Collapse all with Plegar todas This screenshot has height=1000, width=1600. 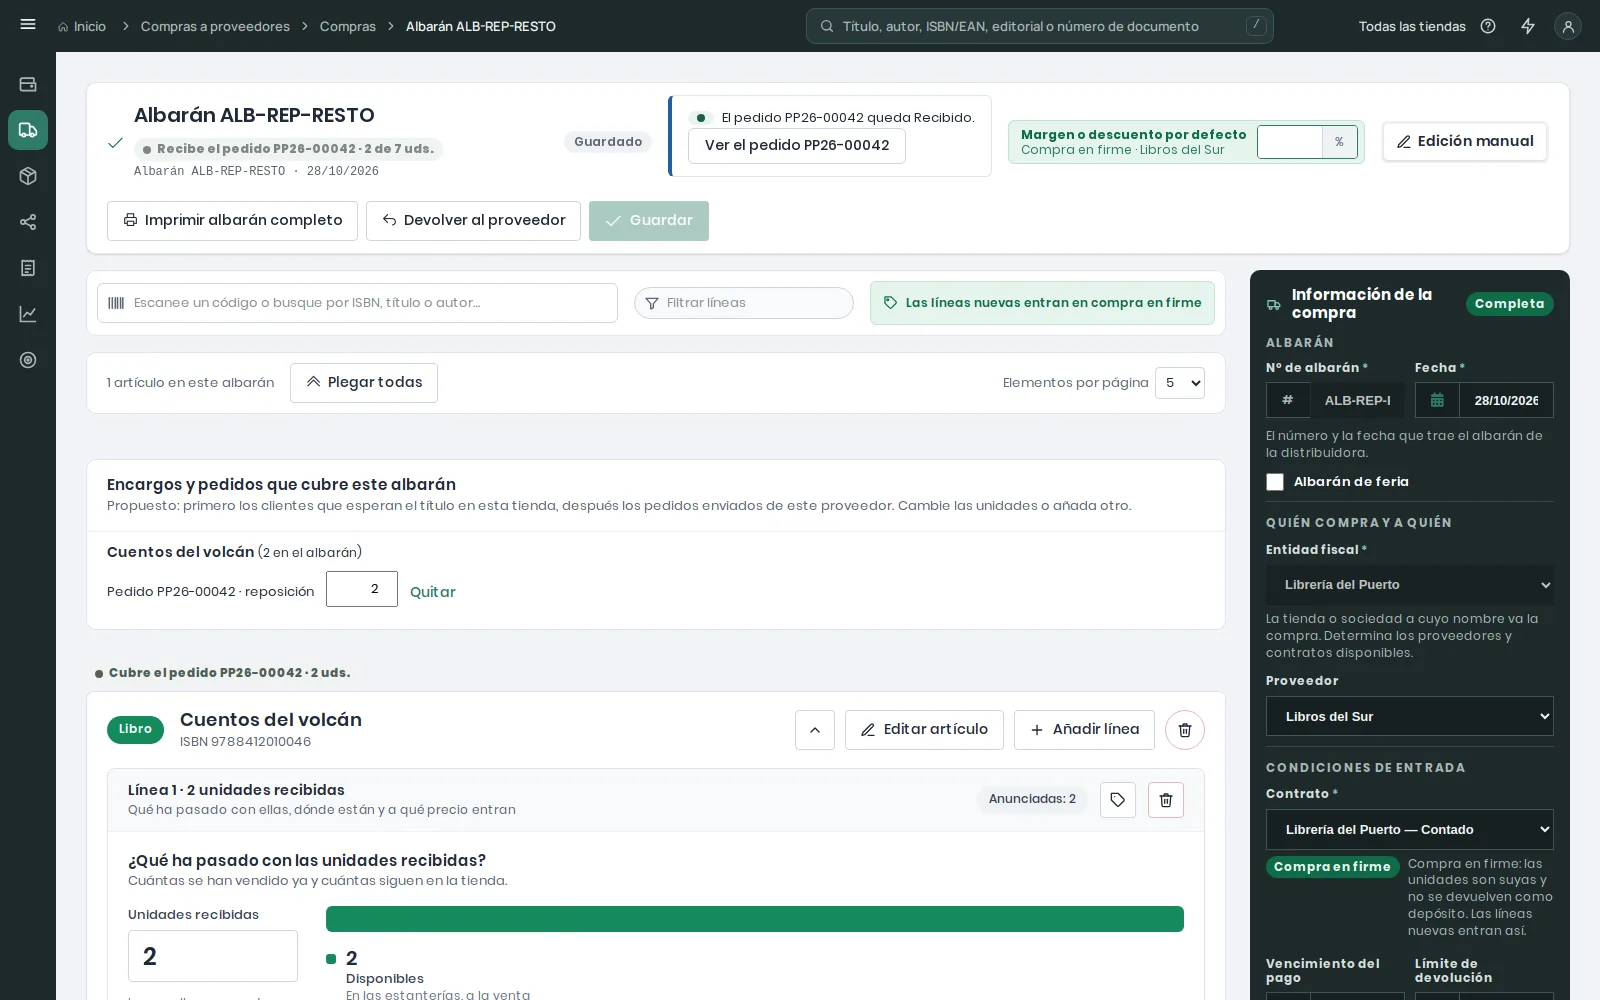[x=364, y=383]
